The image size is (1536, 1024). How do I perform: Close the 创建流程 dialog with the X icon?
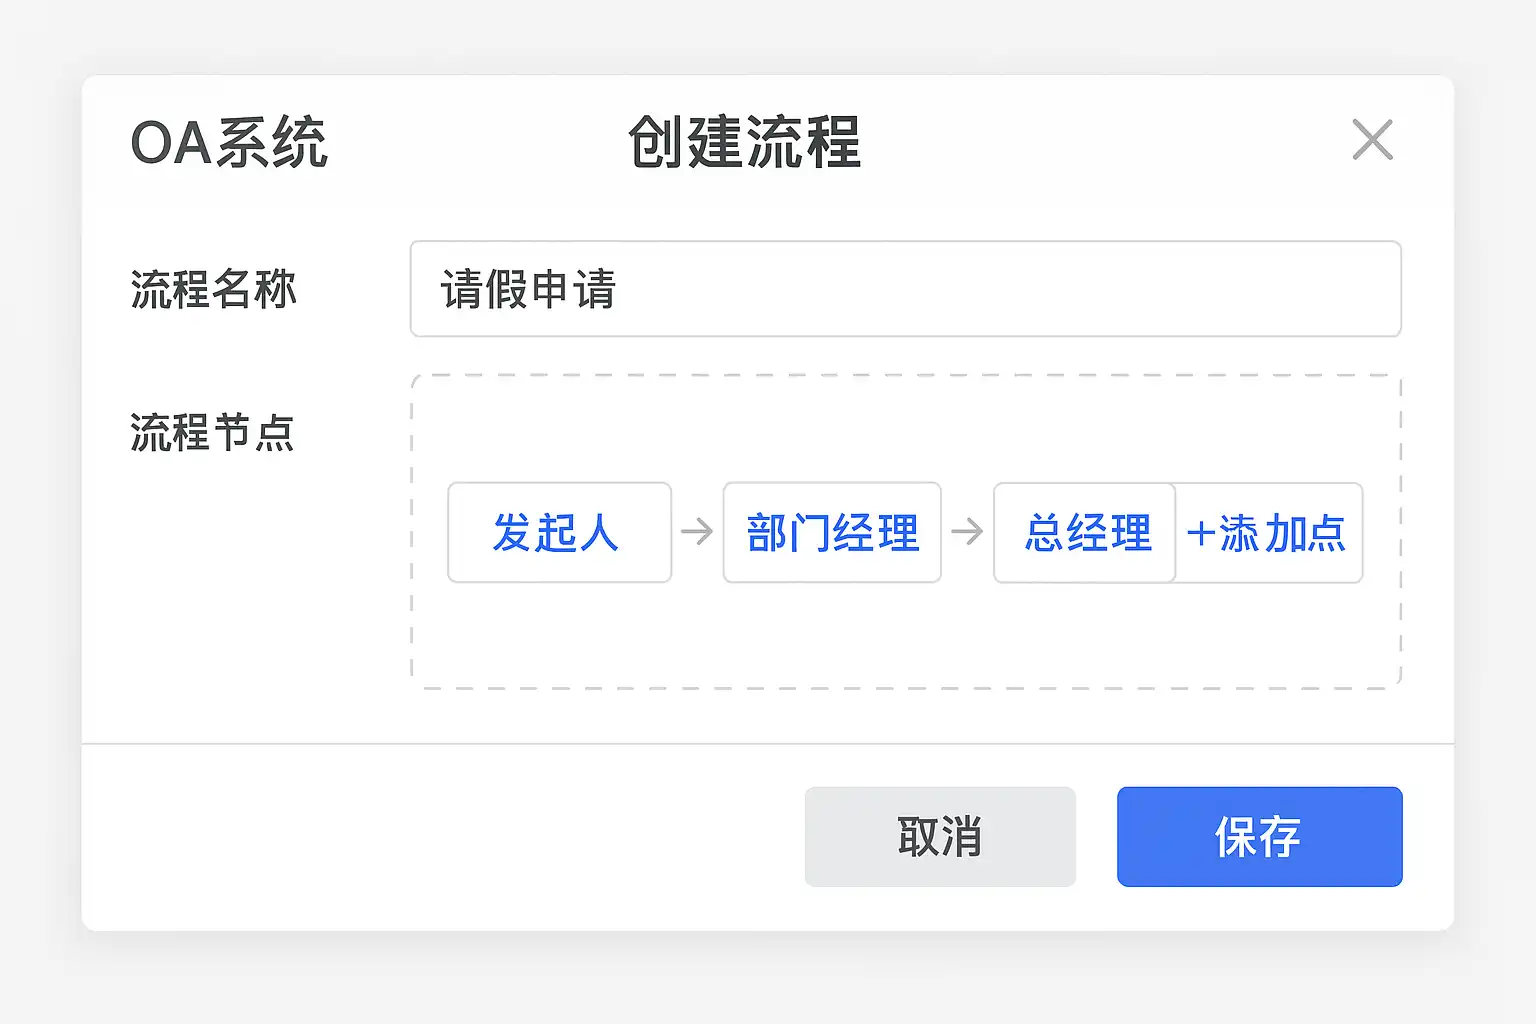1372,140
